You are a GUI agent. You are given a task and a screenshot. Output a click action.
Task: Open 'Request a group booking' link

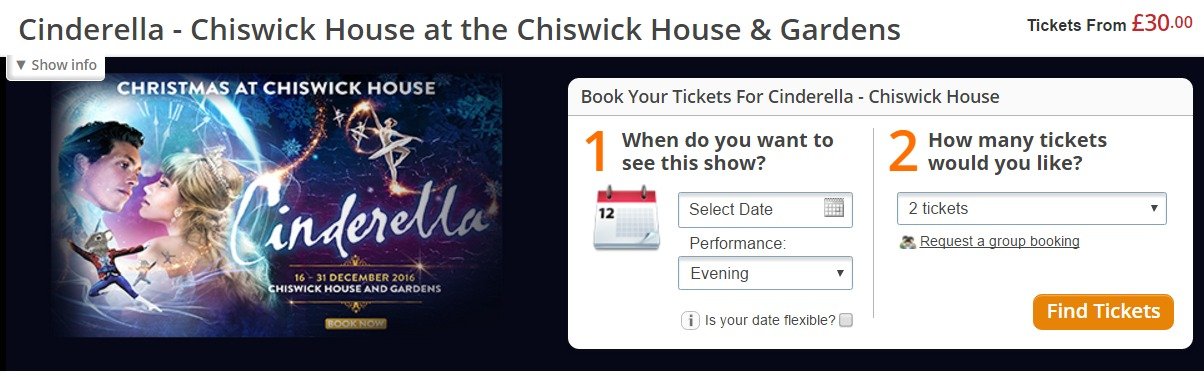click(x=1000, y=241)
